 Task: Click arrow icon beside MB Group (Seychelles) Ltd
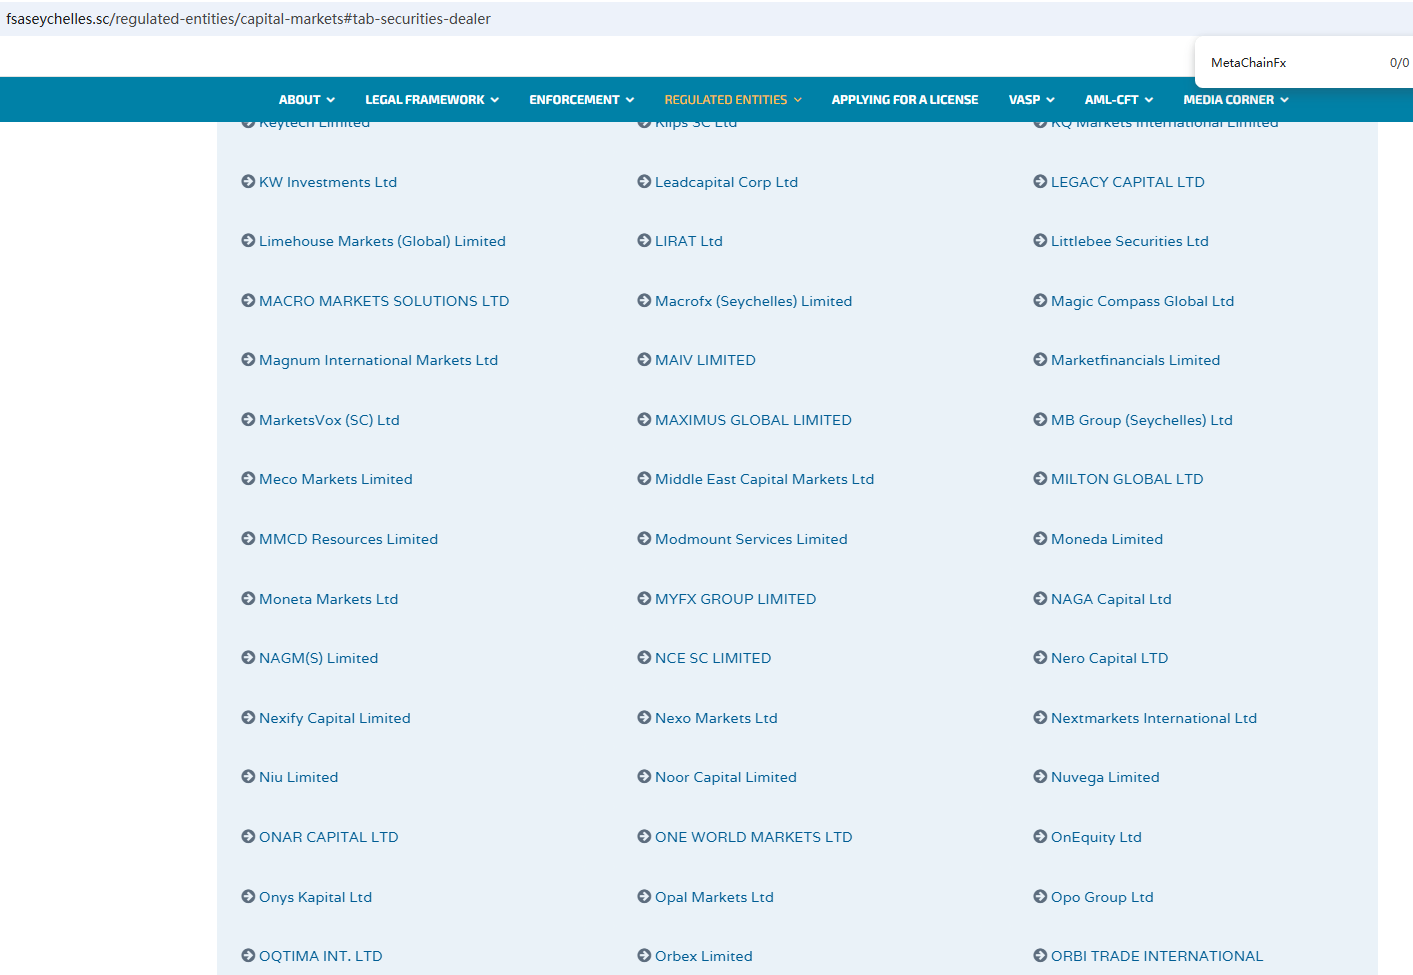[1040, 420]
